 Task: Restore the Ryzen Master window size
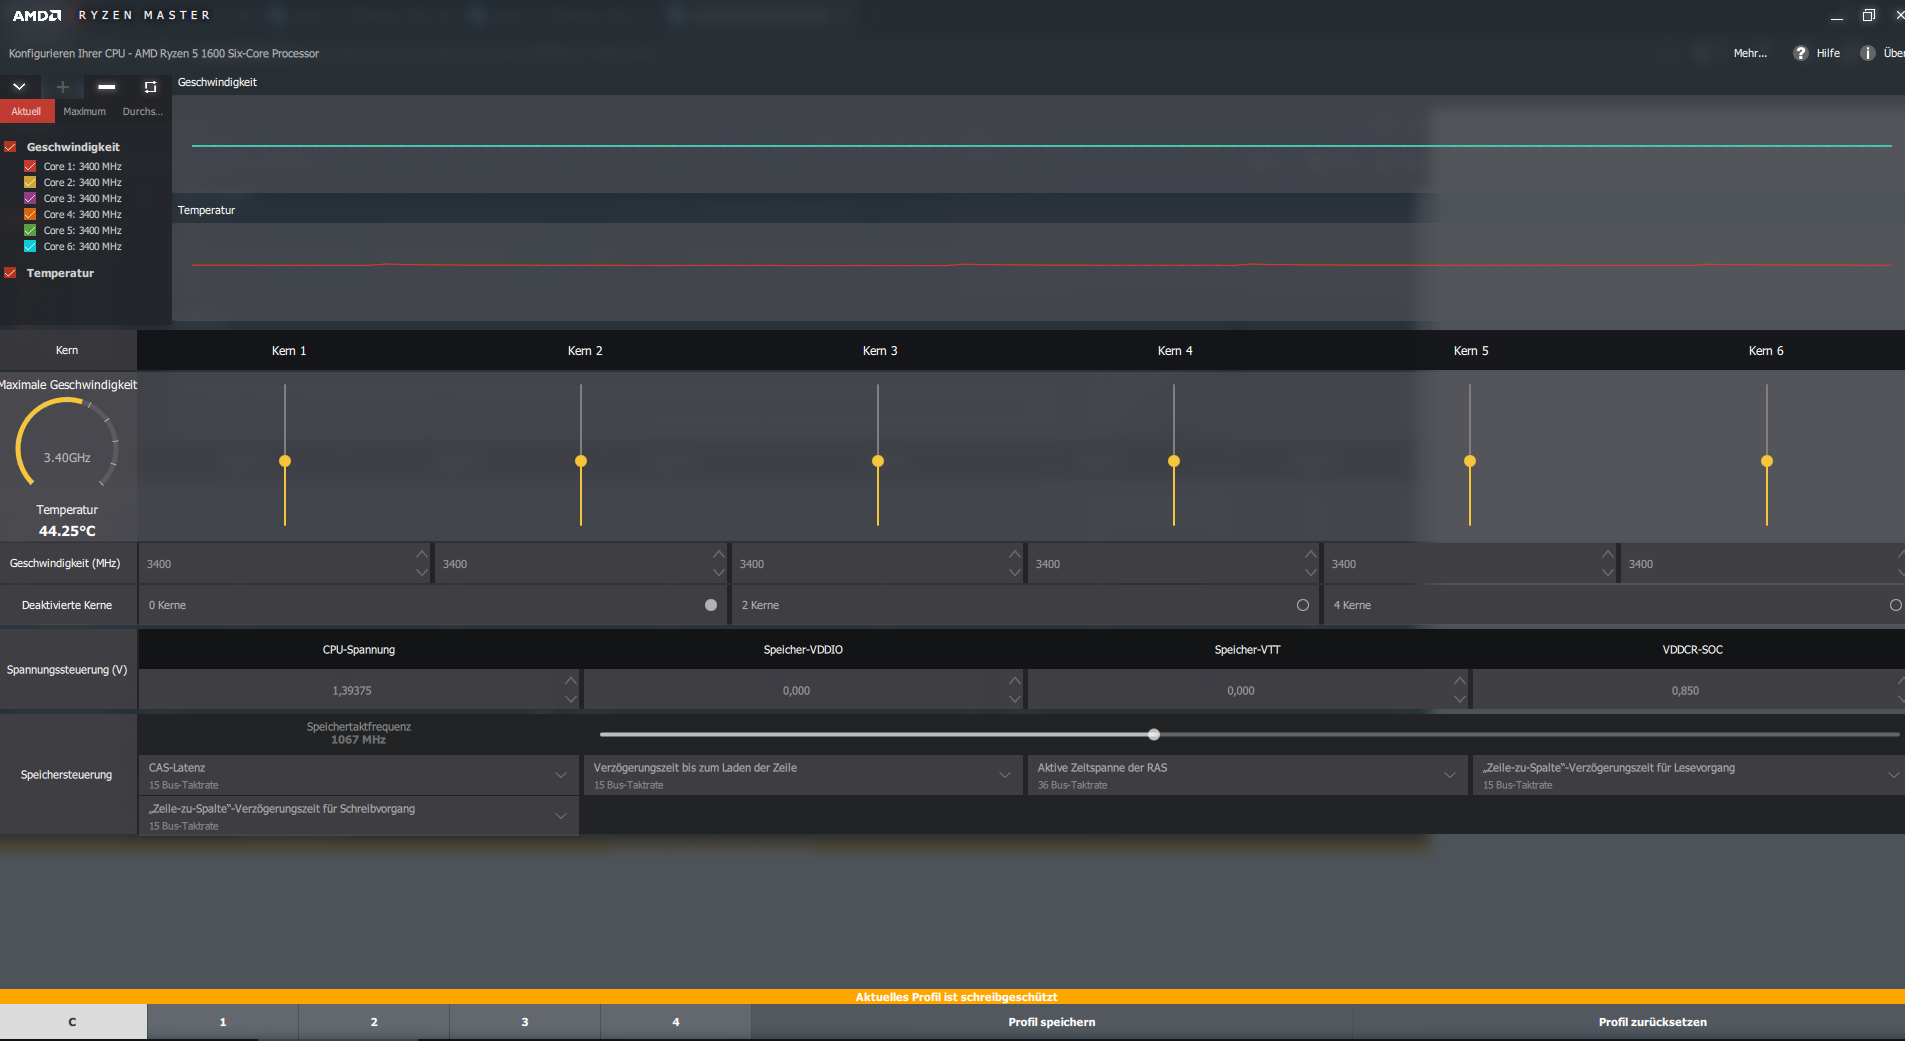1868,15
